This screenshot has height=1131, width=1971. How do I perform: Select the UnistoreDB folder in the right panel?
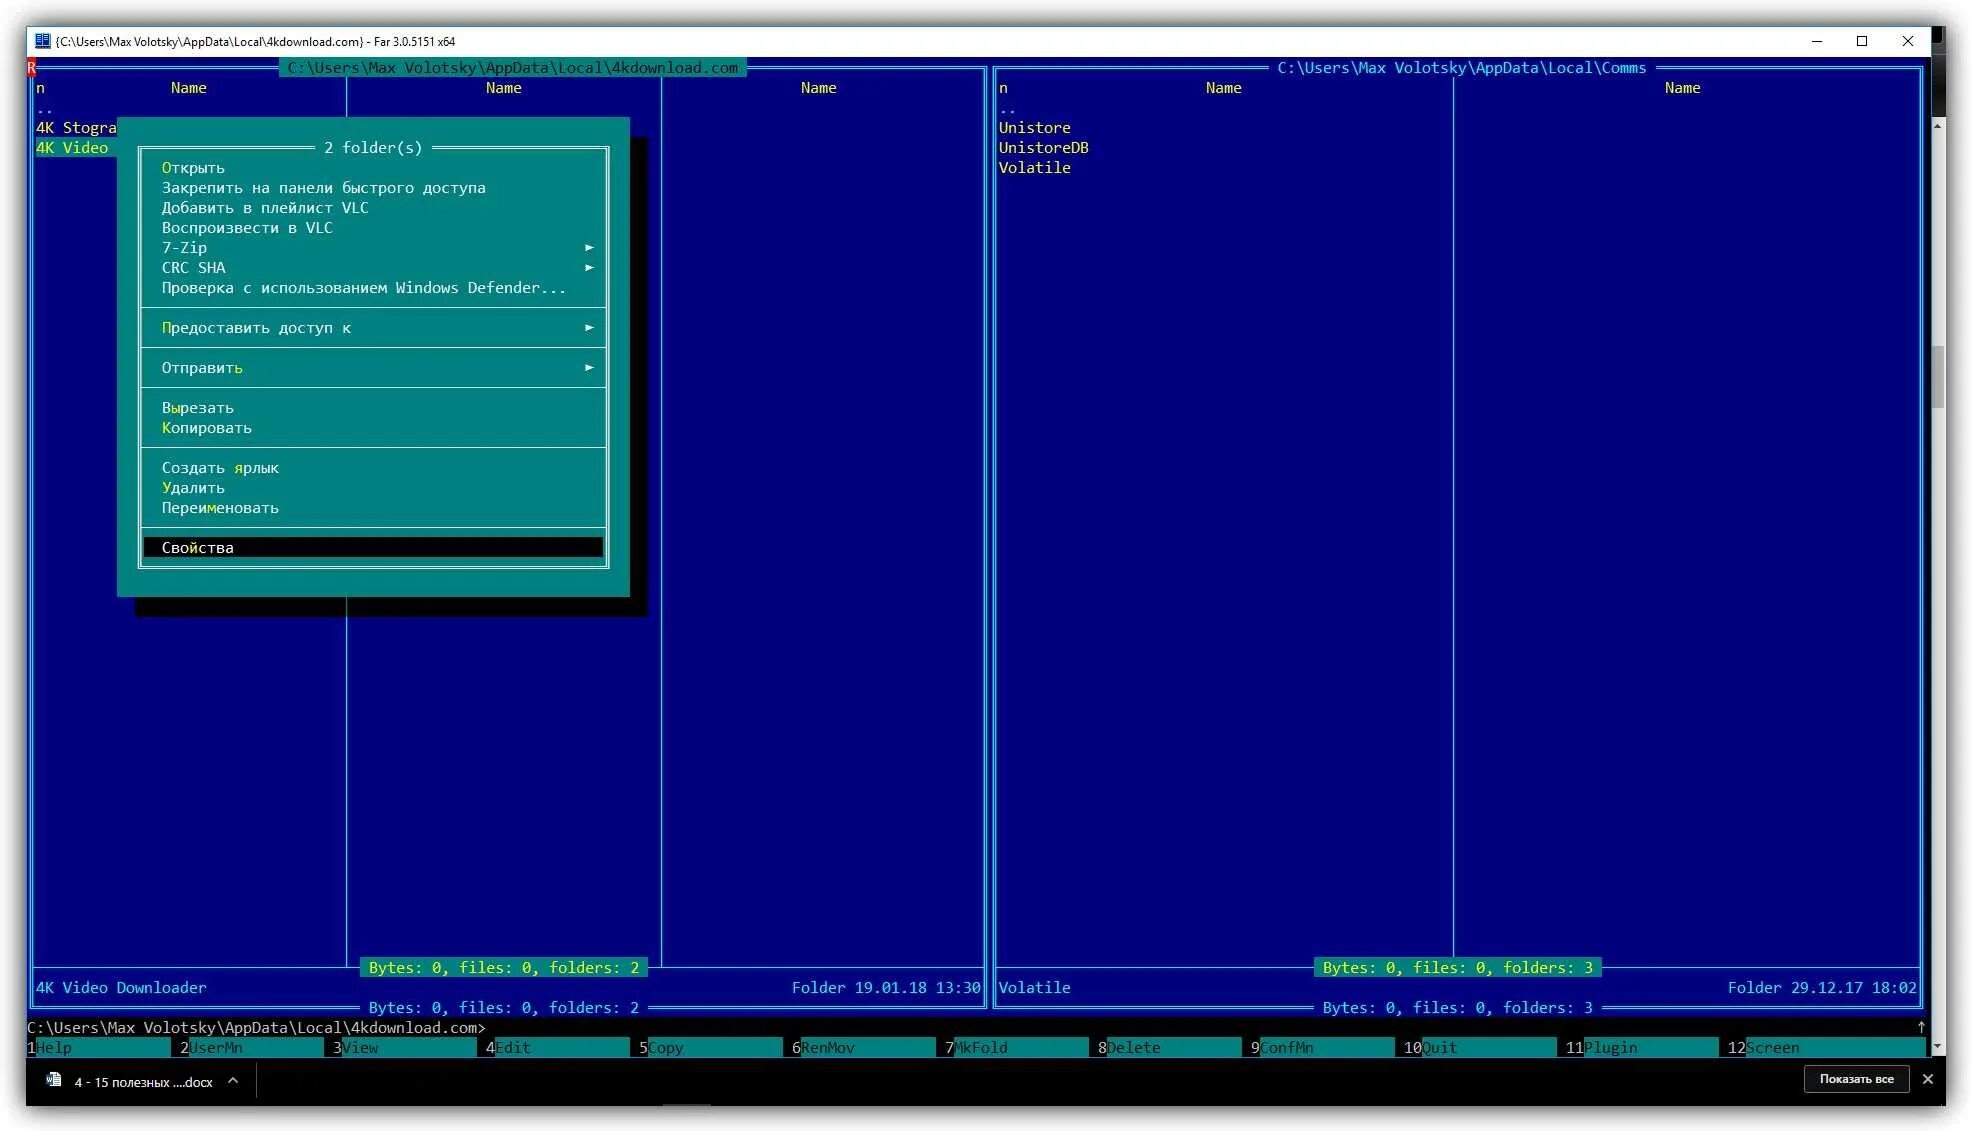(1043, 148)
